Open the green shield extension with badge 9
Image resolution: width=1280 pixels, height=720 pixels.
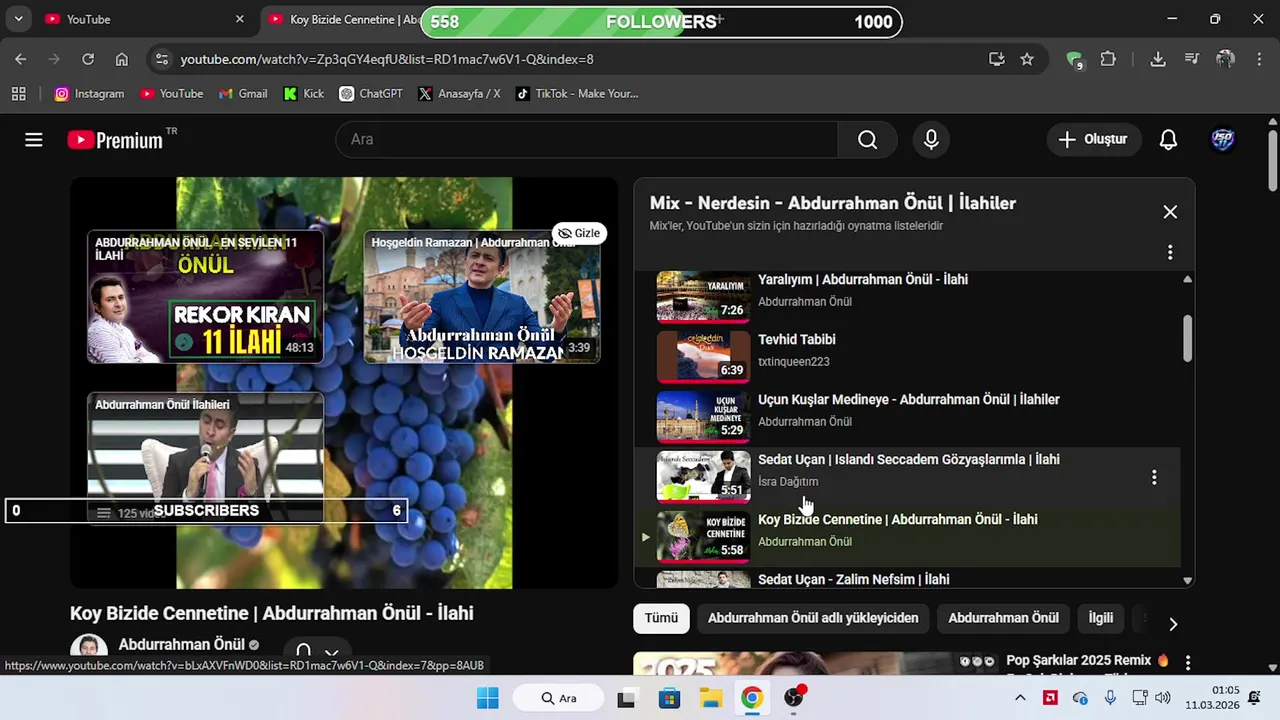coord(1075,60)
